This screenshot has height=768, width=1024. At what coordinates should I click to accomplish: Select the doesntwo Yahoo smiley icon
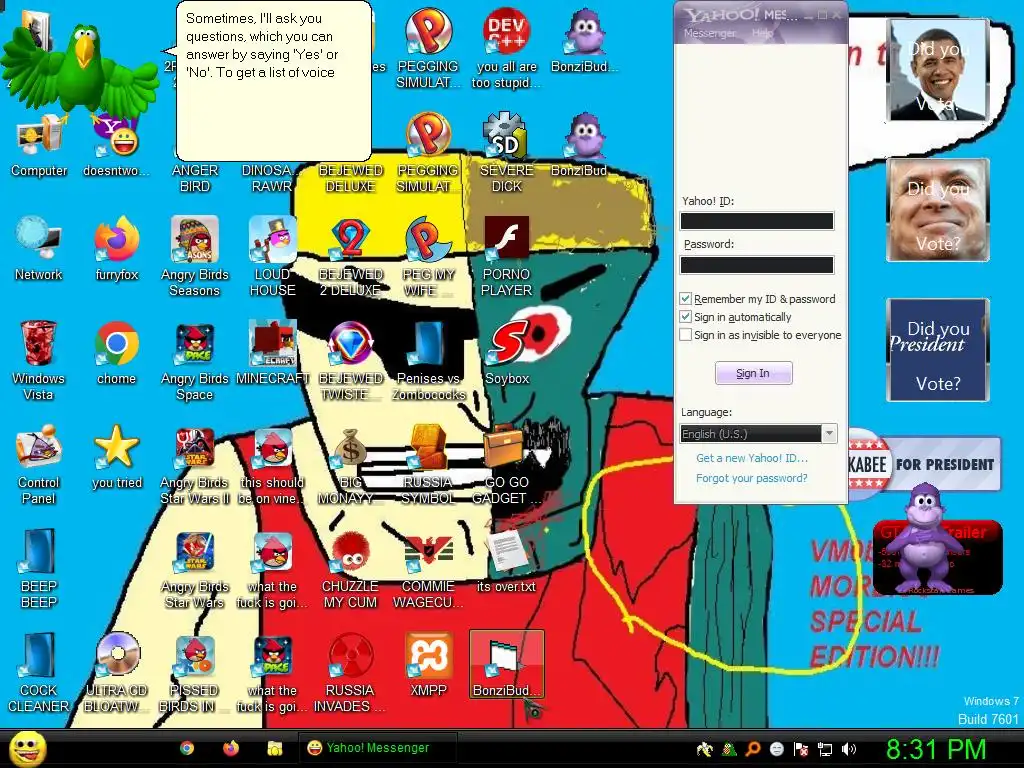click(x=116, y=147)
